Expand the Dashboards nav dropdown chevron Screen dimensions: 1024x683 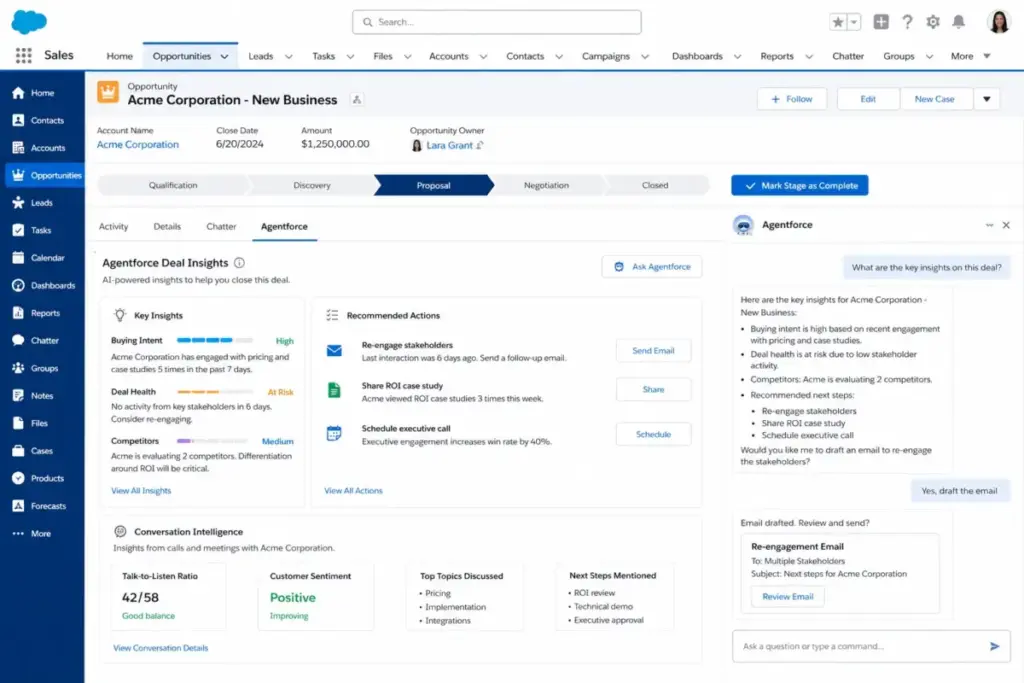point(737,56)
